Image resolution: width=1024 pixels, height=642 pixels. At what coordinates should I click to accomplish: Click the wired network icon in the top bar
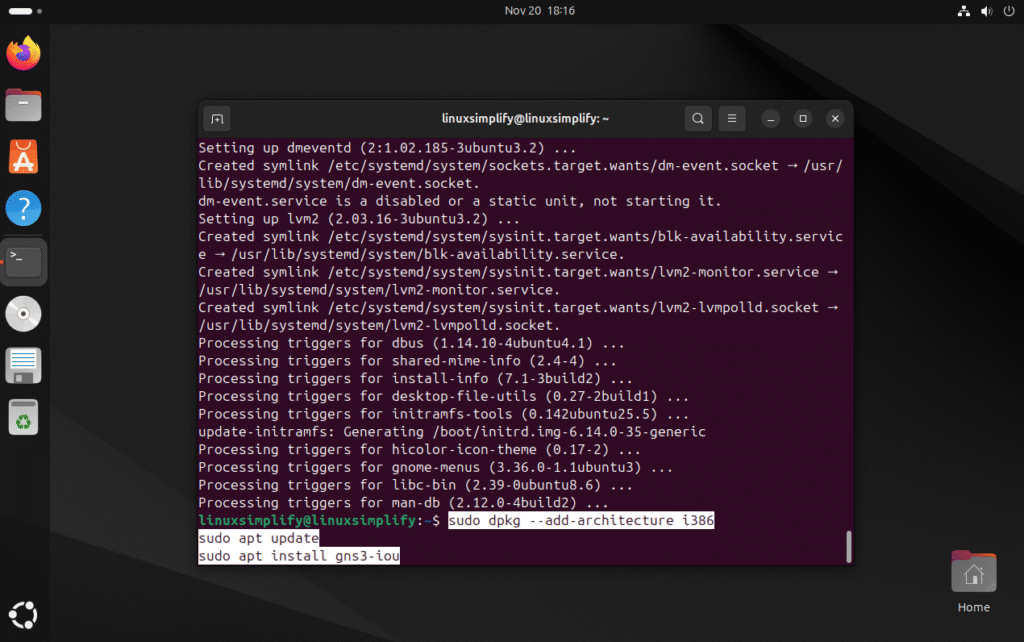964,11
